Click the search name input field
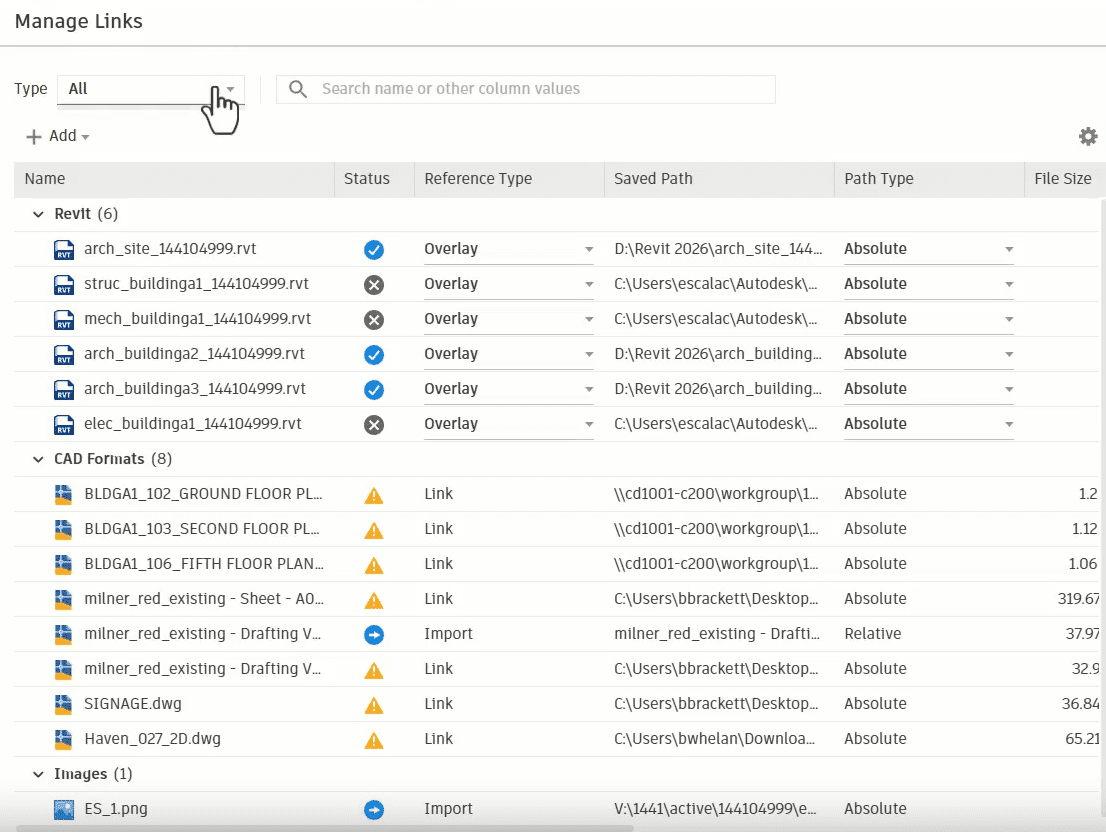1106x832 pixels. click(540, 89)
